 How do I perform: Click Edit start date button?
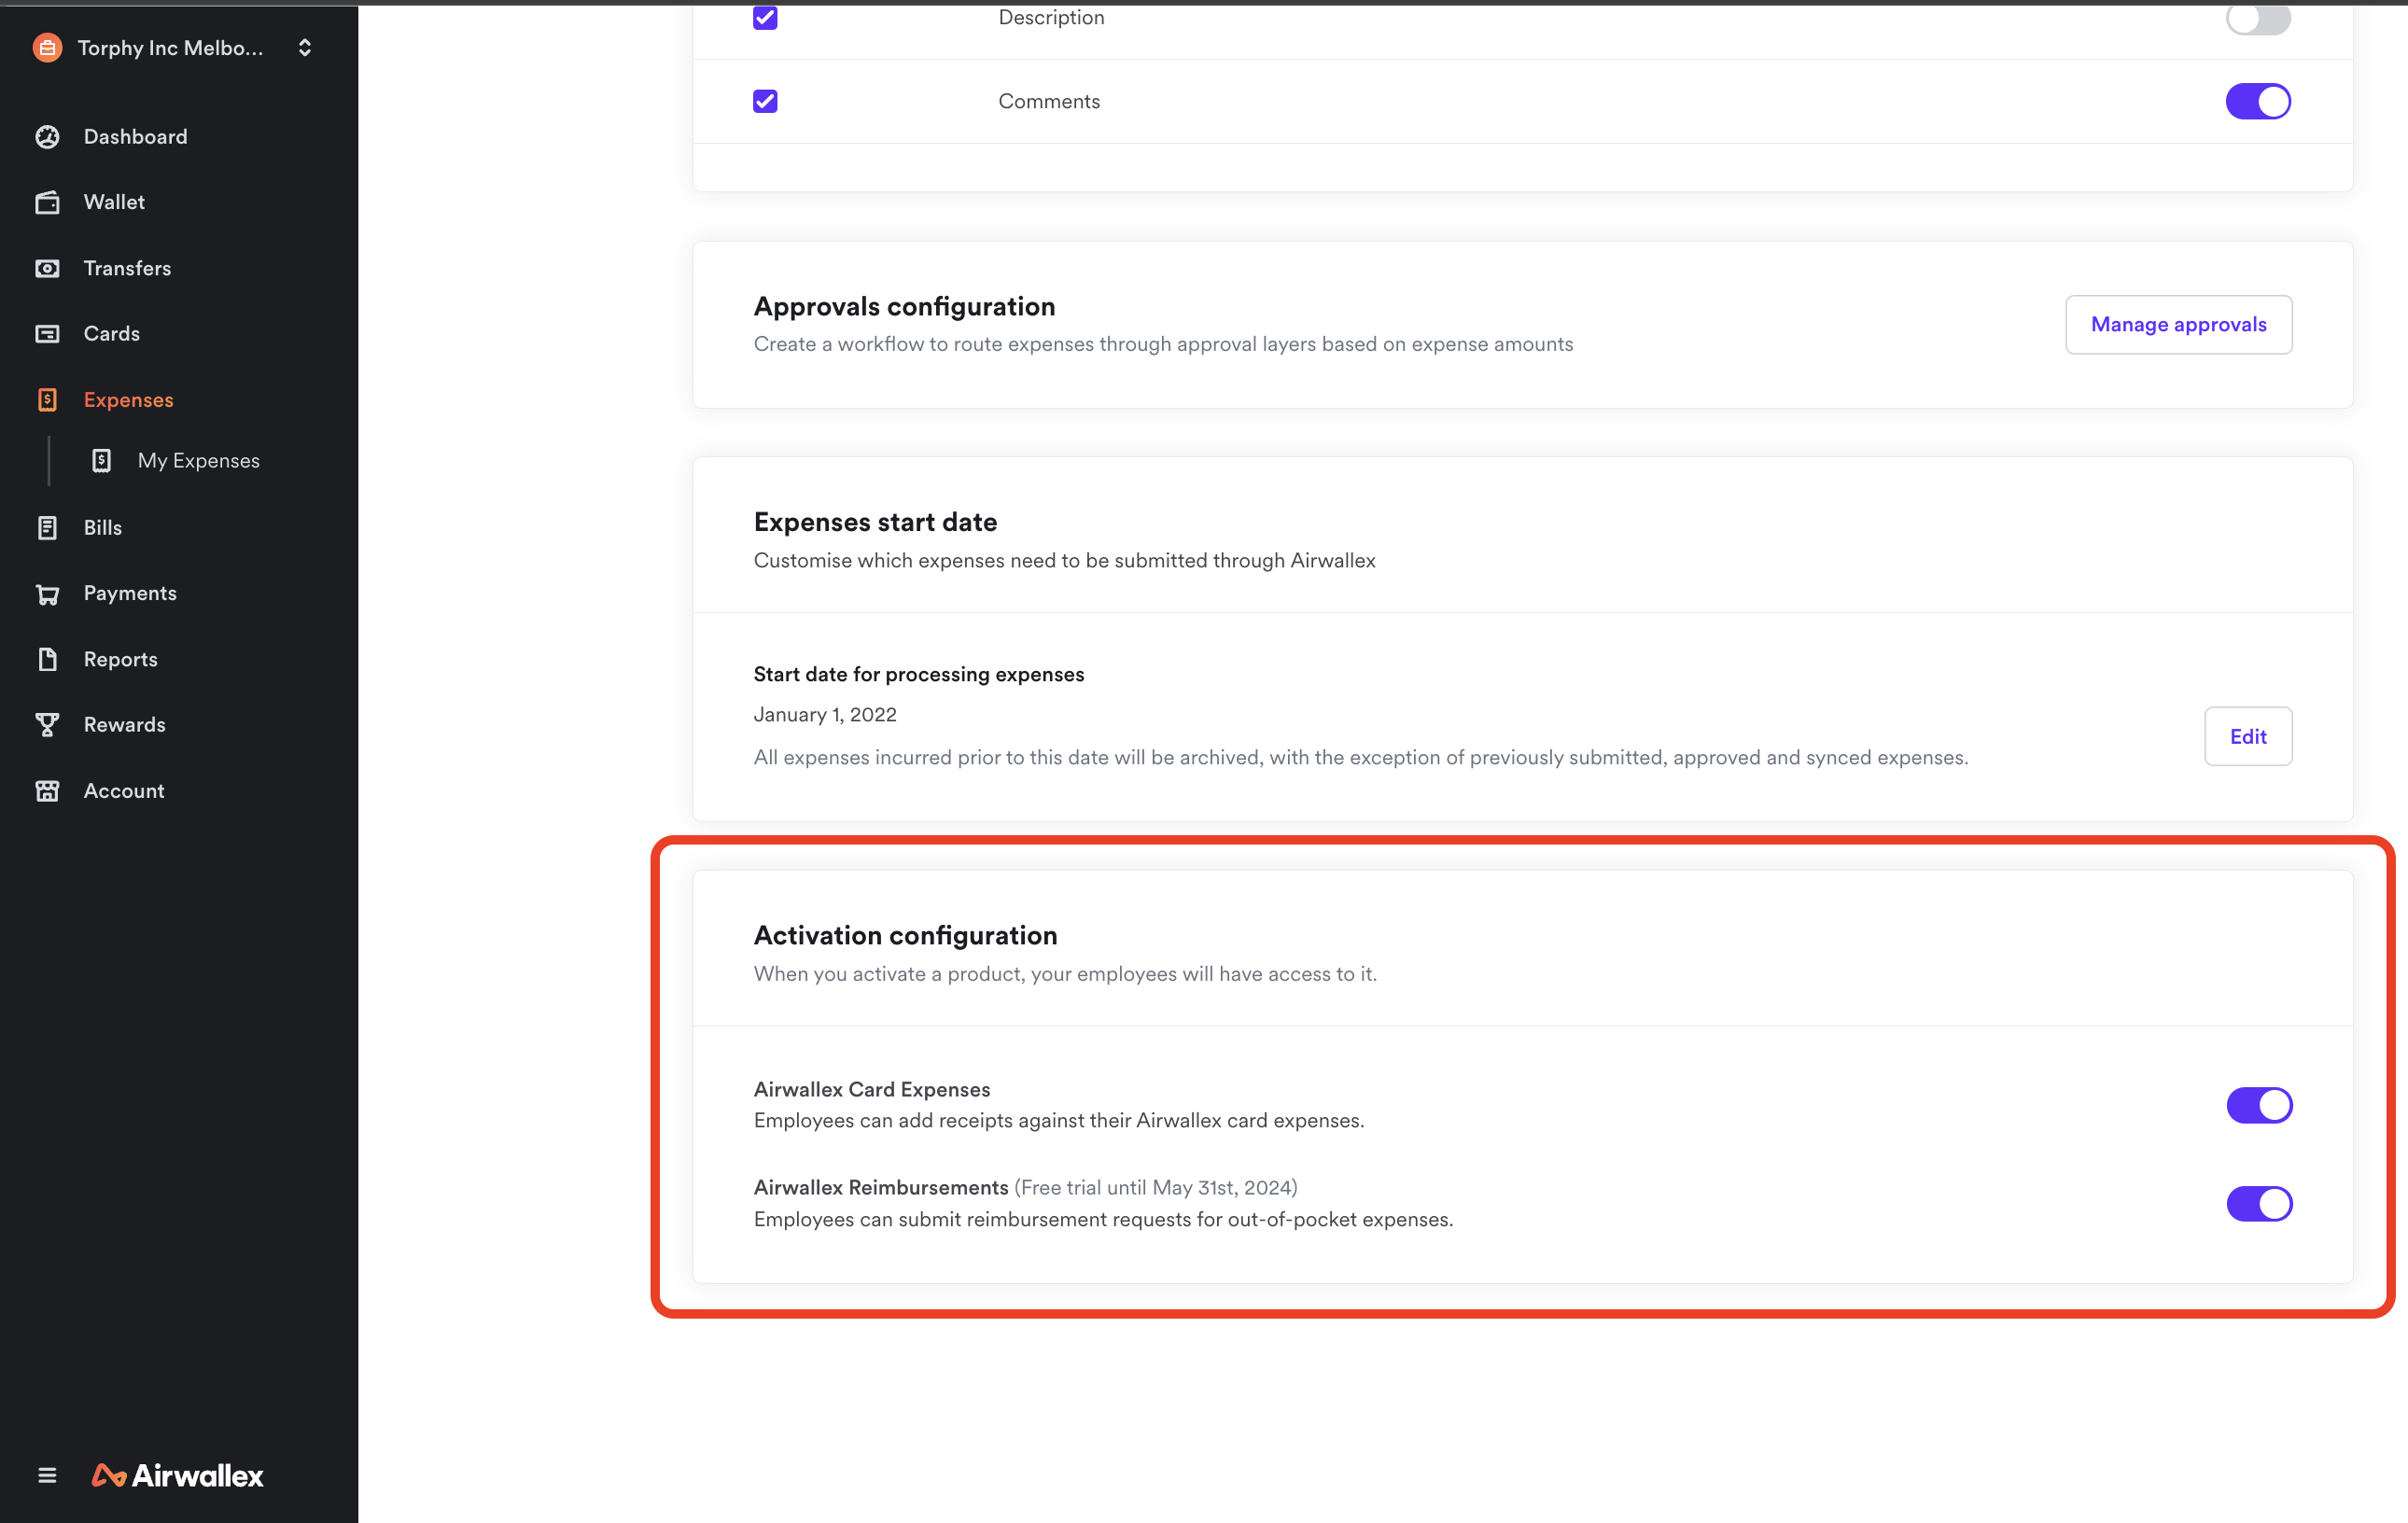(x=2247, y=735)
